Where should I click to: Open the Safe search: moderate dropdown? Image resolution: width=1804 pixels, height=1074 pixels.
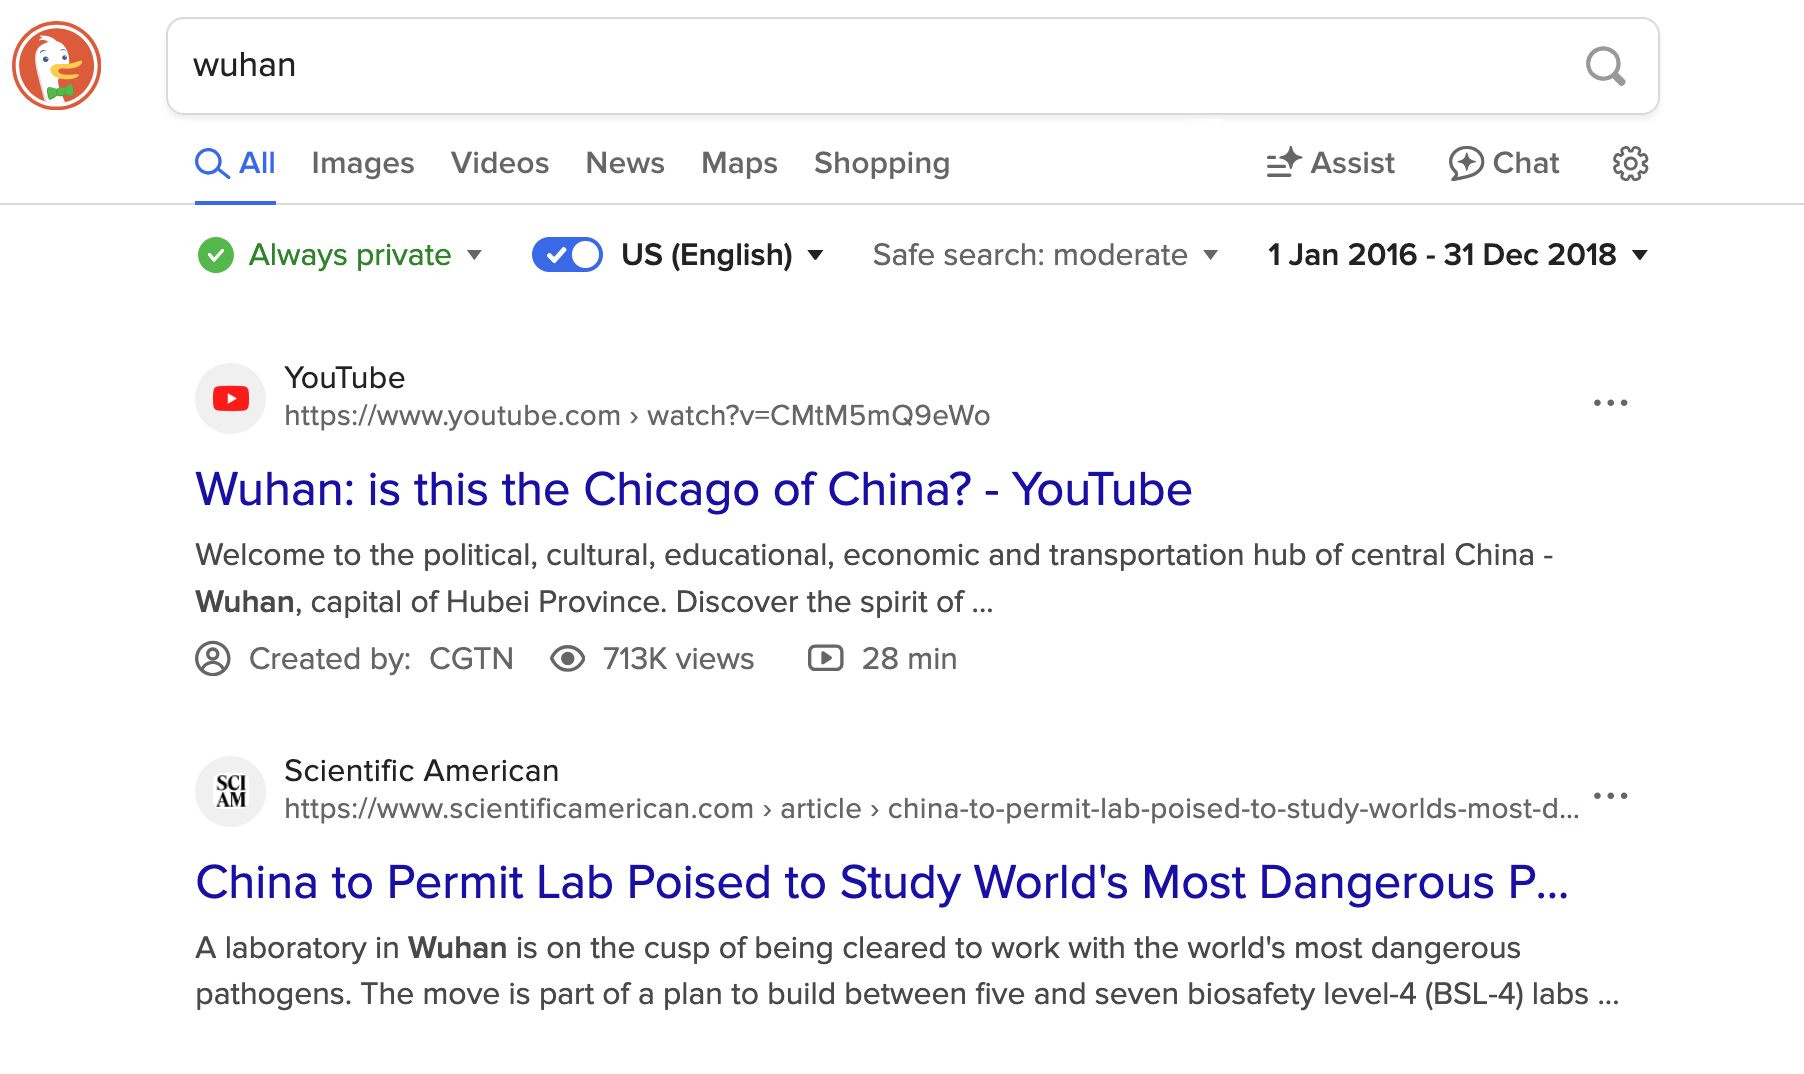click(1044, 255)
